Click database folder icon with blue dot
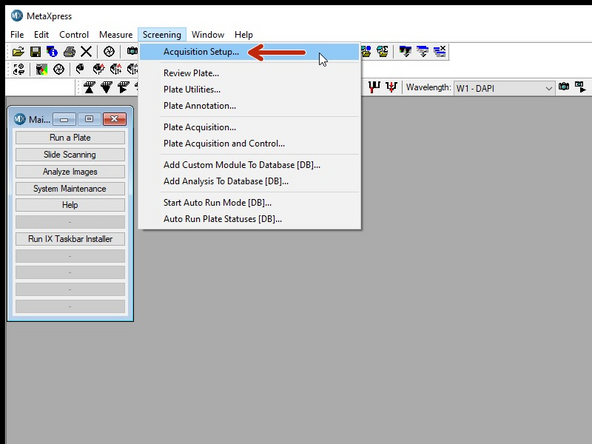Viewport: 592px width, 444px height. [x=366, y=51]
